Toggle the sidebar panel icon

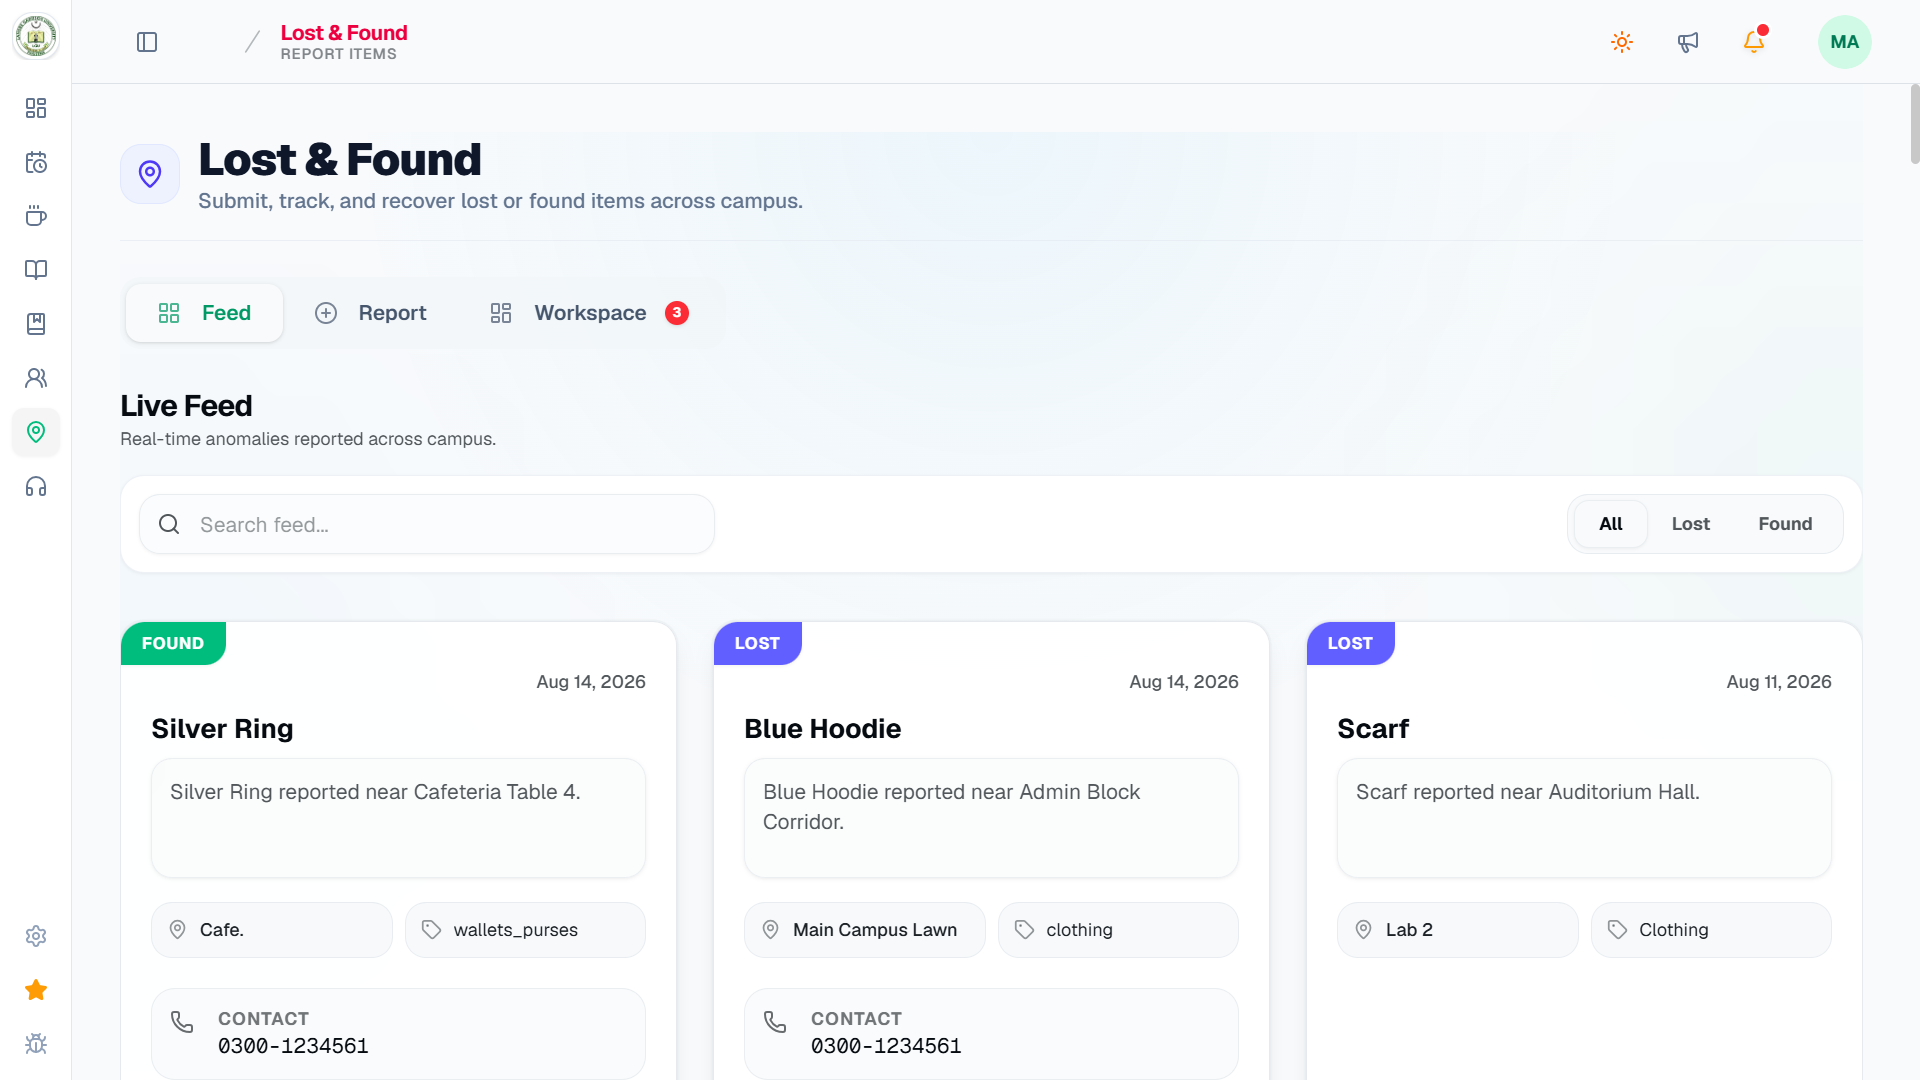[147, 42]
